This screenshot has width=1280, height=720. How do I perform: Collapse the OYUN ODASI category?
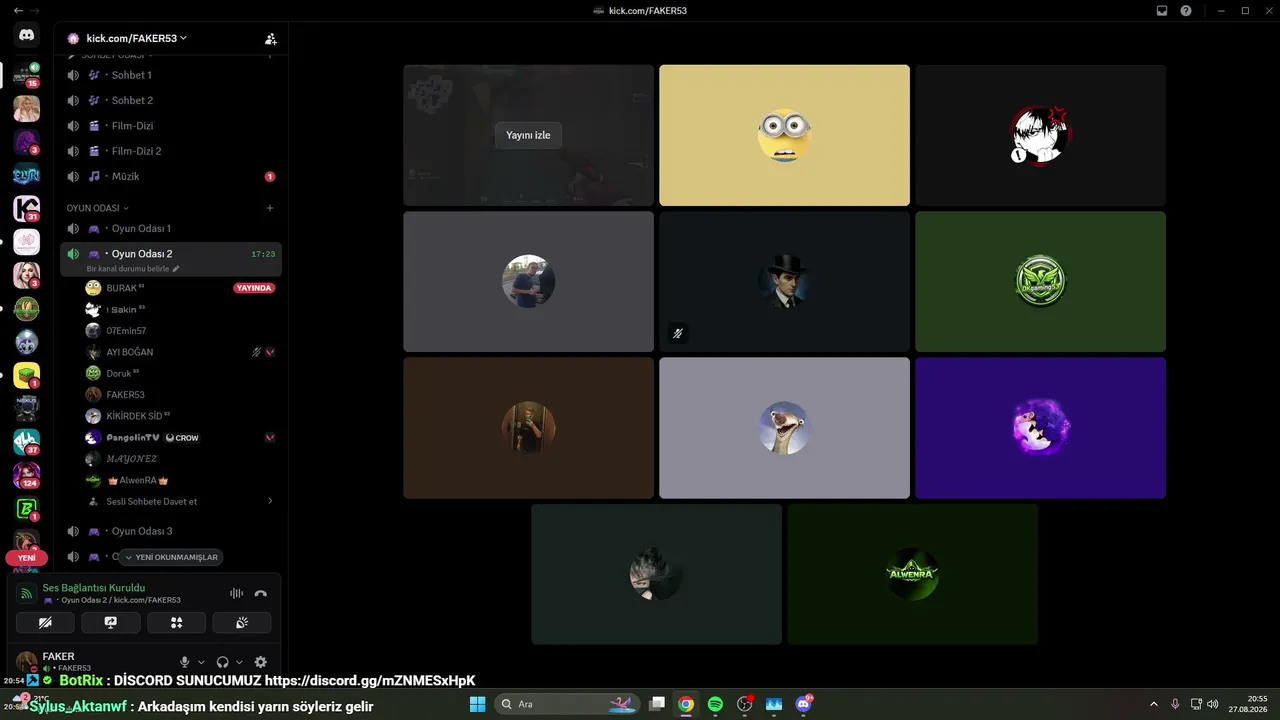[97, 208]
